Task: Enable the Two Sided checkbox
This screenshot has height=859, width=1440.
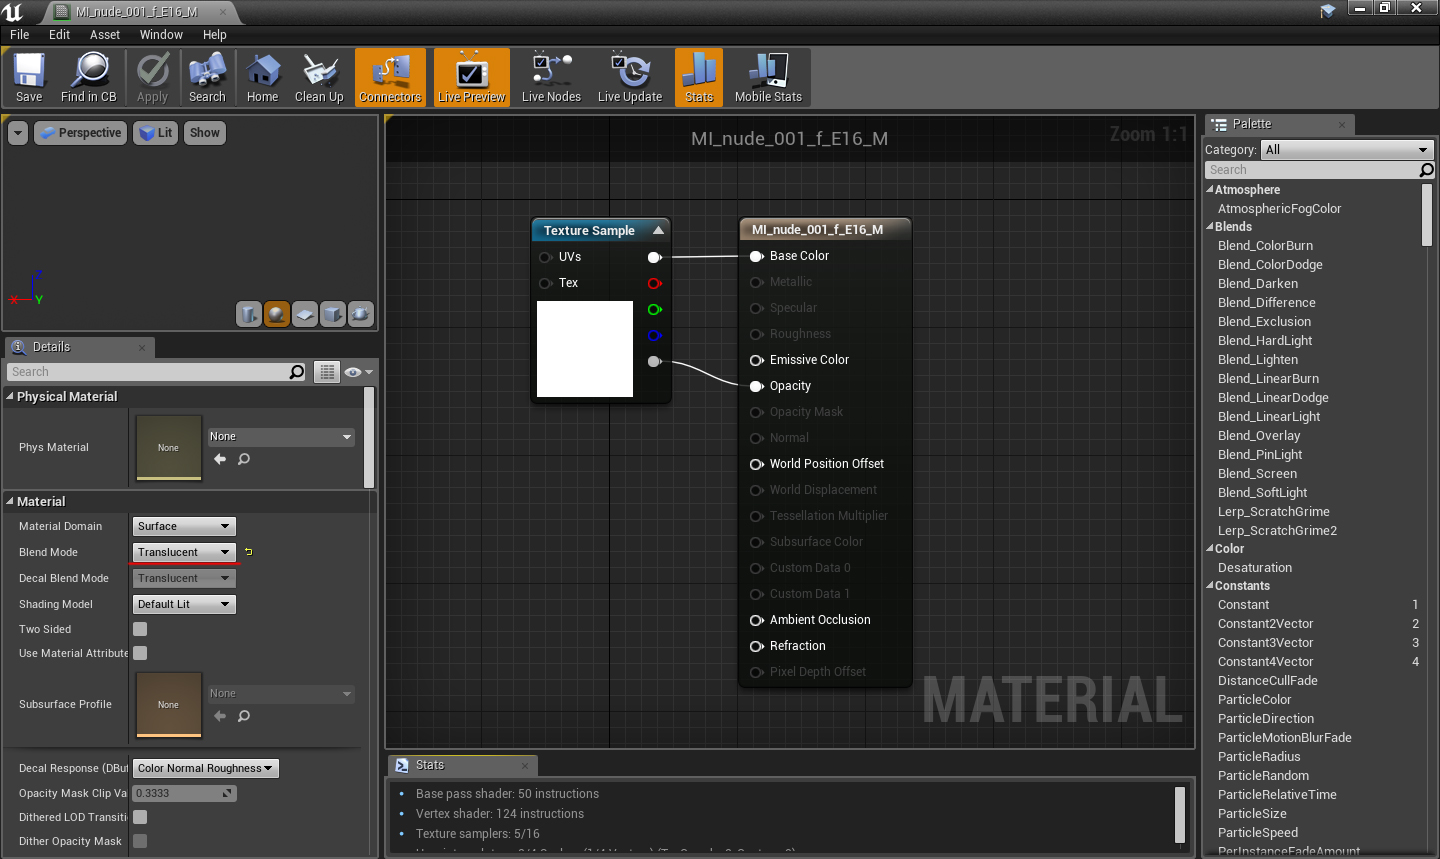Action: coord(140,629)
